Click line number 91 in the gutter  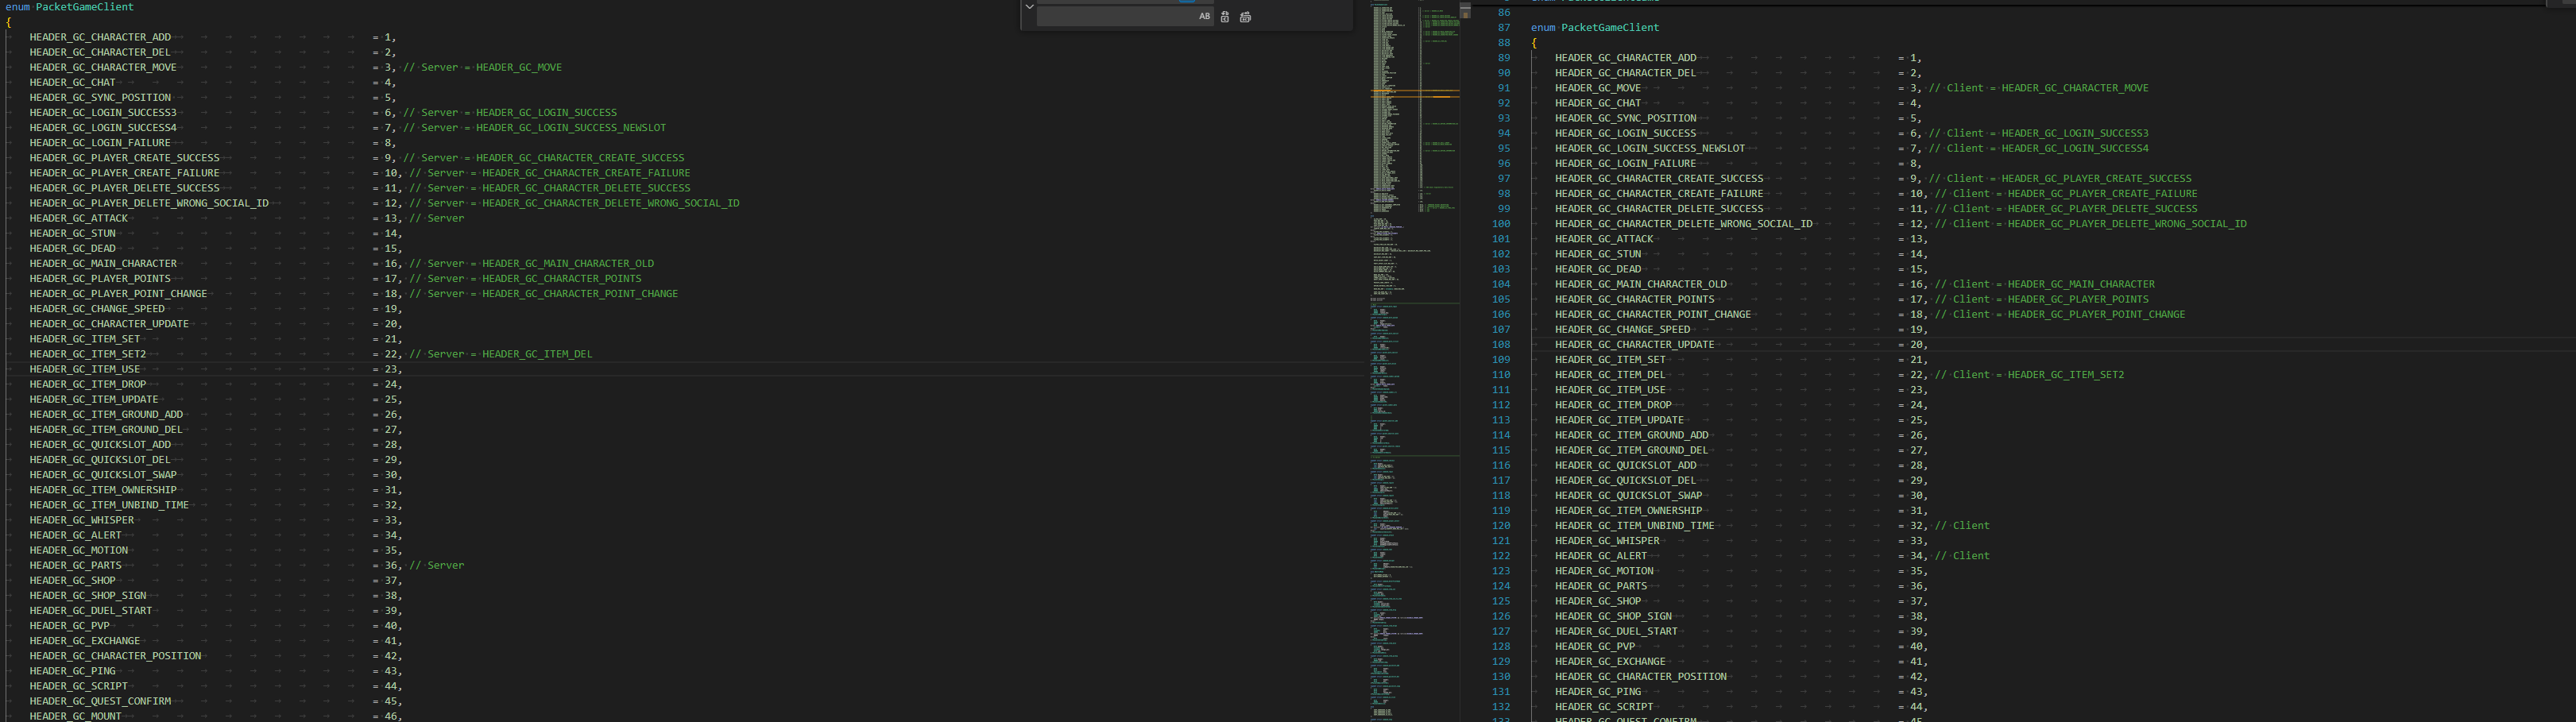coord(1504,88)
